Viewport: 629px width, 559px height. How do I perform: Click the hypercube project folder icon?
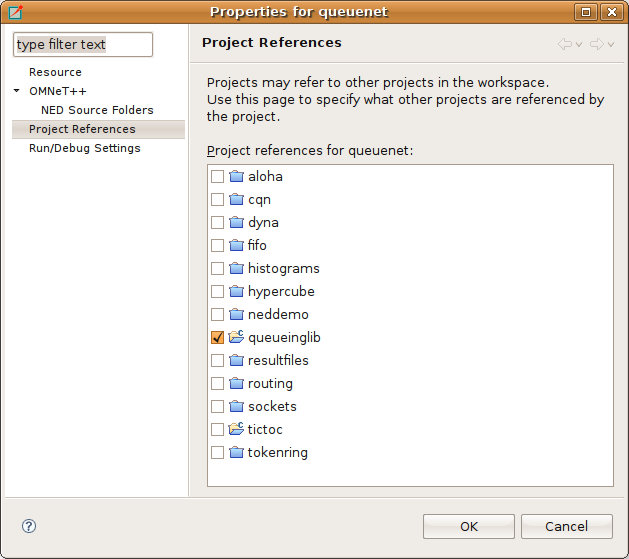click(236, 291)
